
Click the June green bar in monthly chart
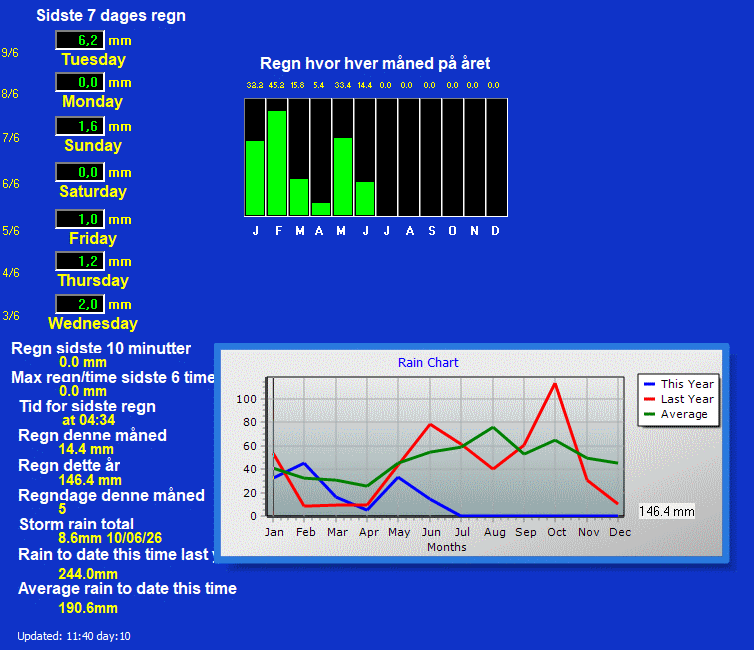click(365, 199)
